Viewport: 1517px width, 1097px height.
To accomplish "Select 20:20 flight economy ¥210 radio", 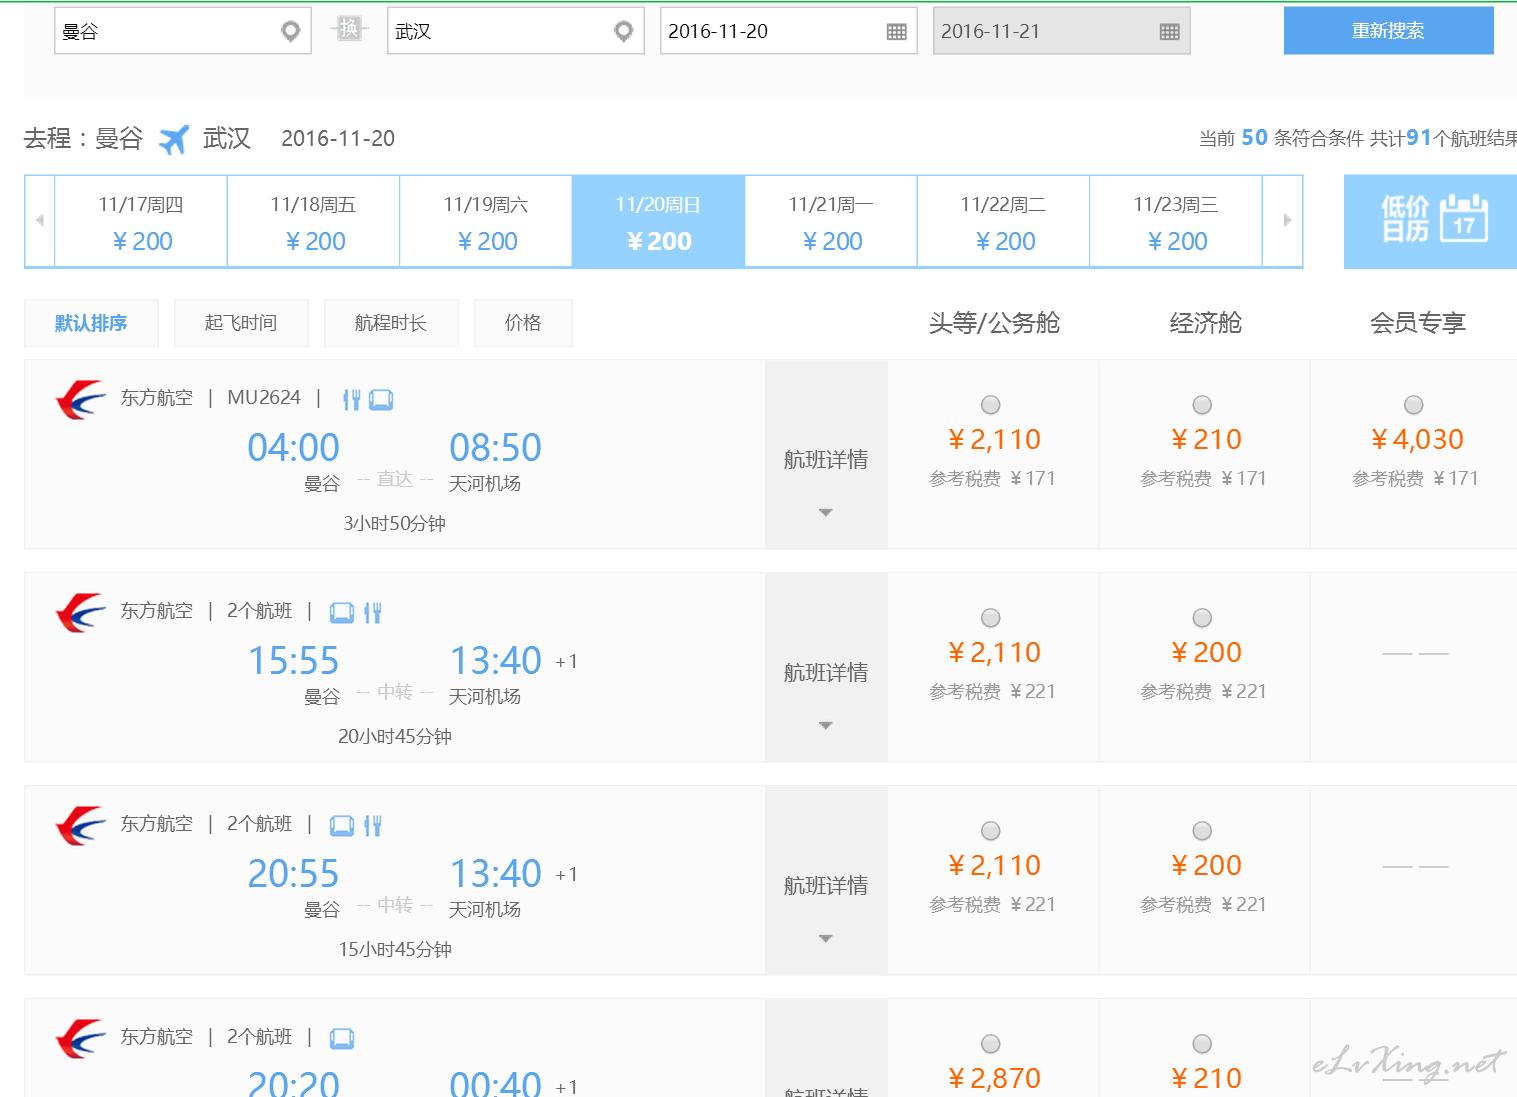I will (1203, 1044).
